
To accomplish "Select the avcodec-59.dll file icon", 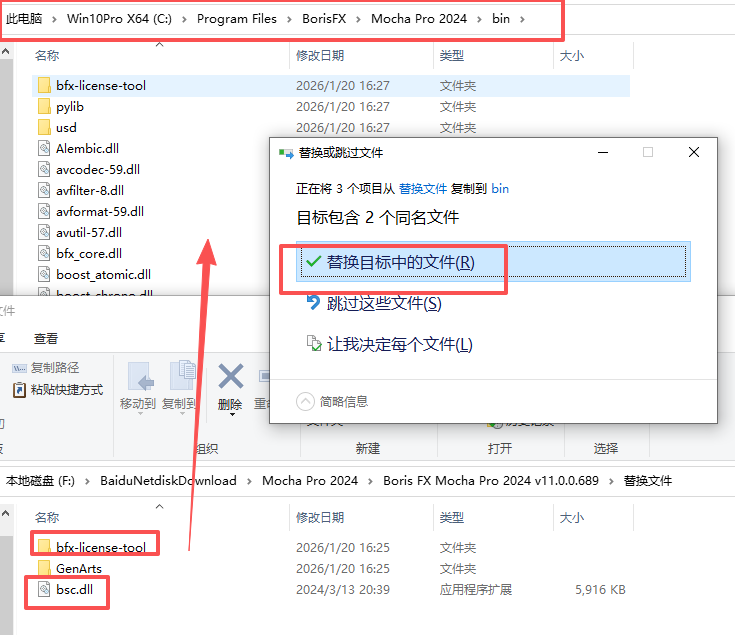I will coord(44,170).
